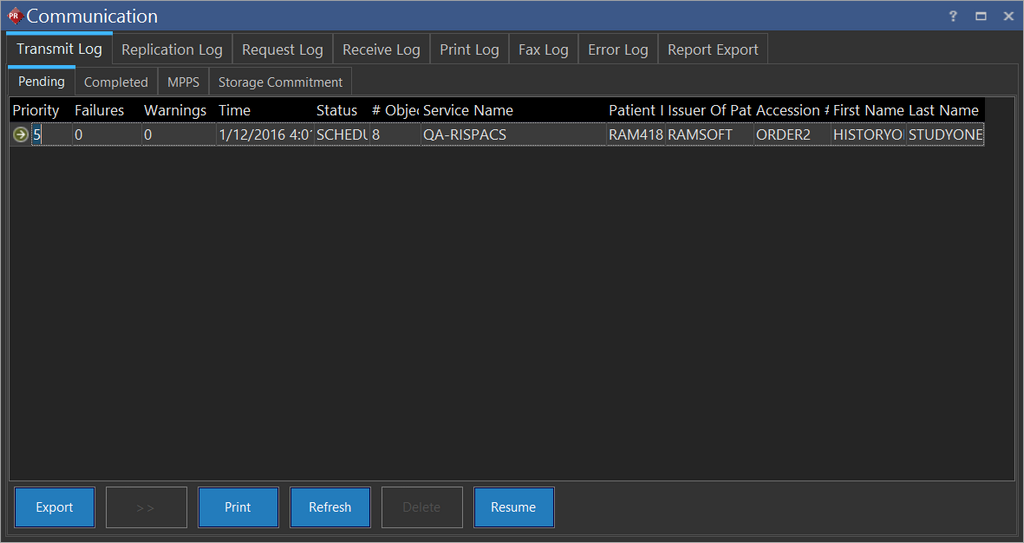Image resolution: width=1024 pixels, height=543 pixels.
Task: Refresh the pending transmit list
Action: click(330, 507)
